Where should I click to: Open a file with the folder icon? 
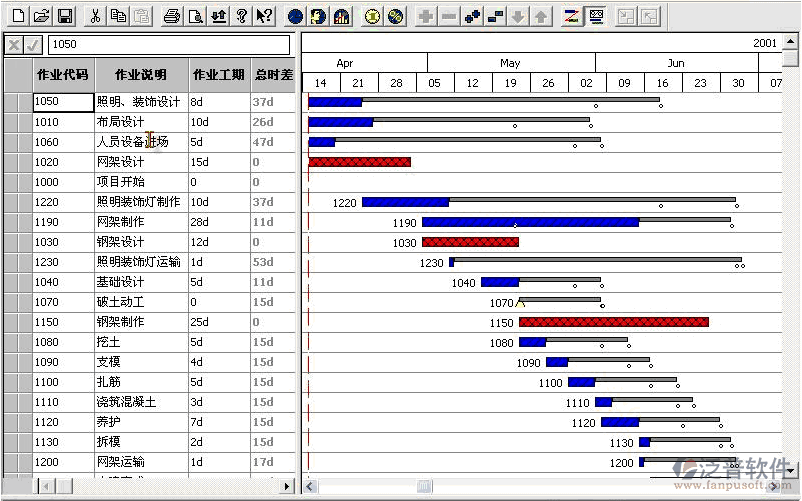[x=41, y=16]
